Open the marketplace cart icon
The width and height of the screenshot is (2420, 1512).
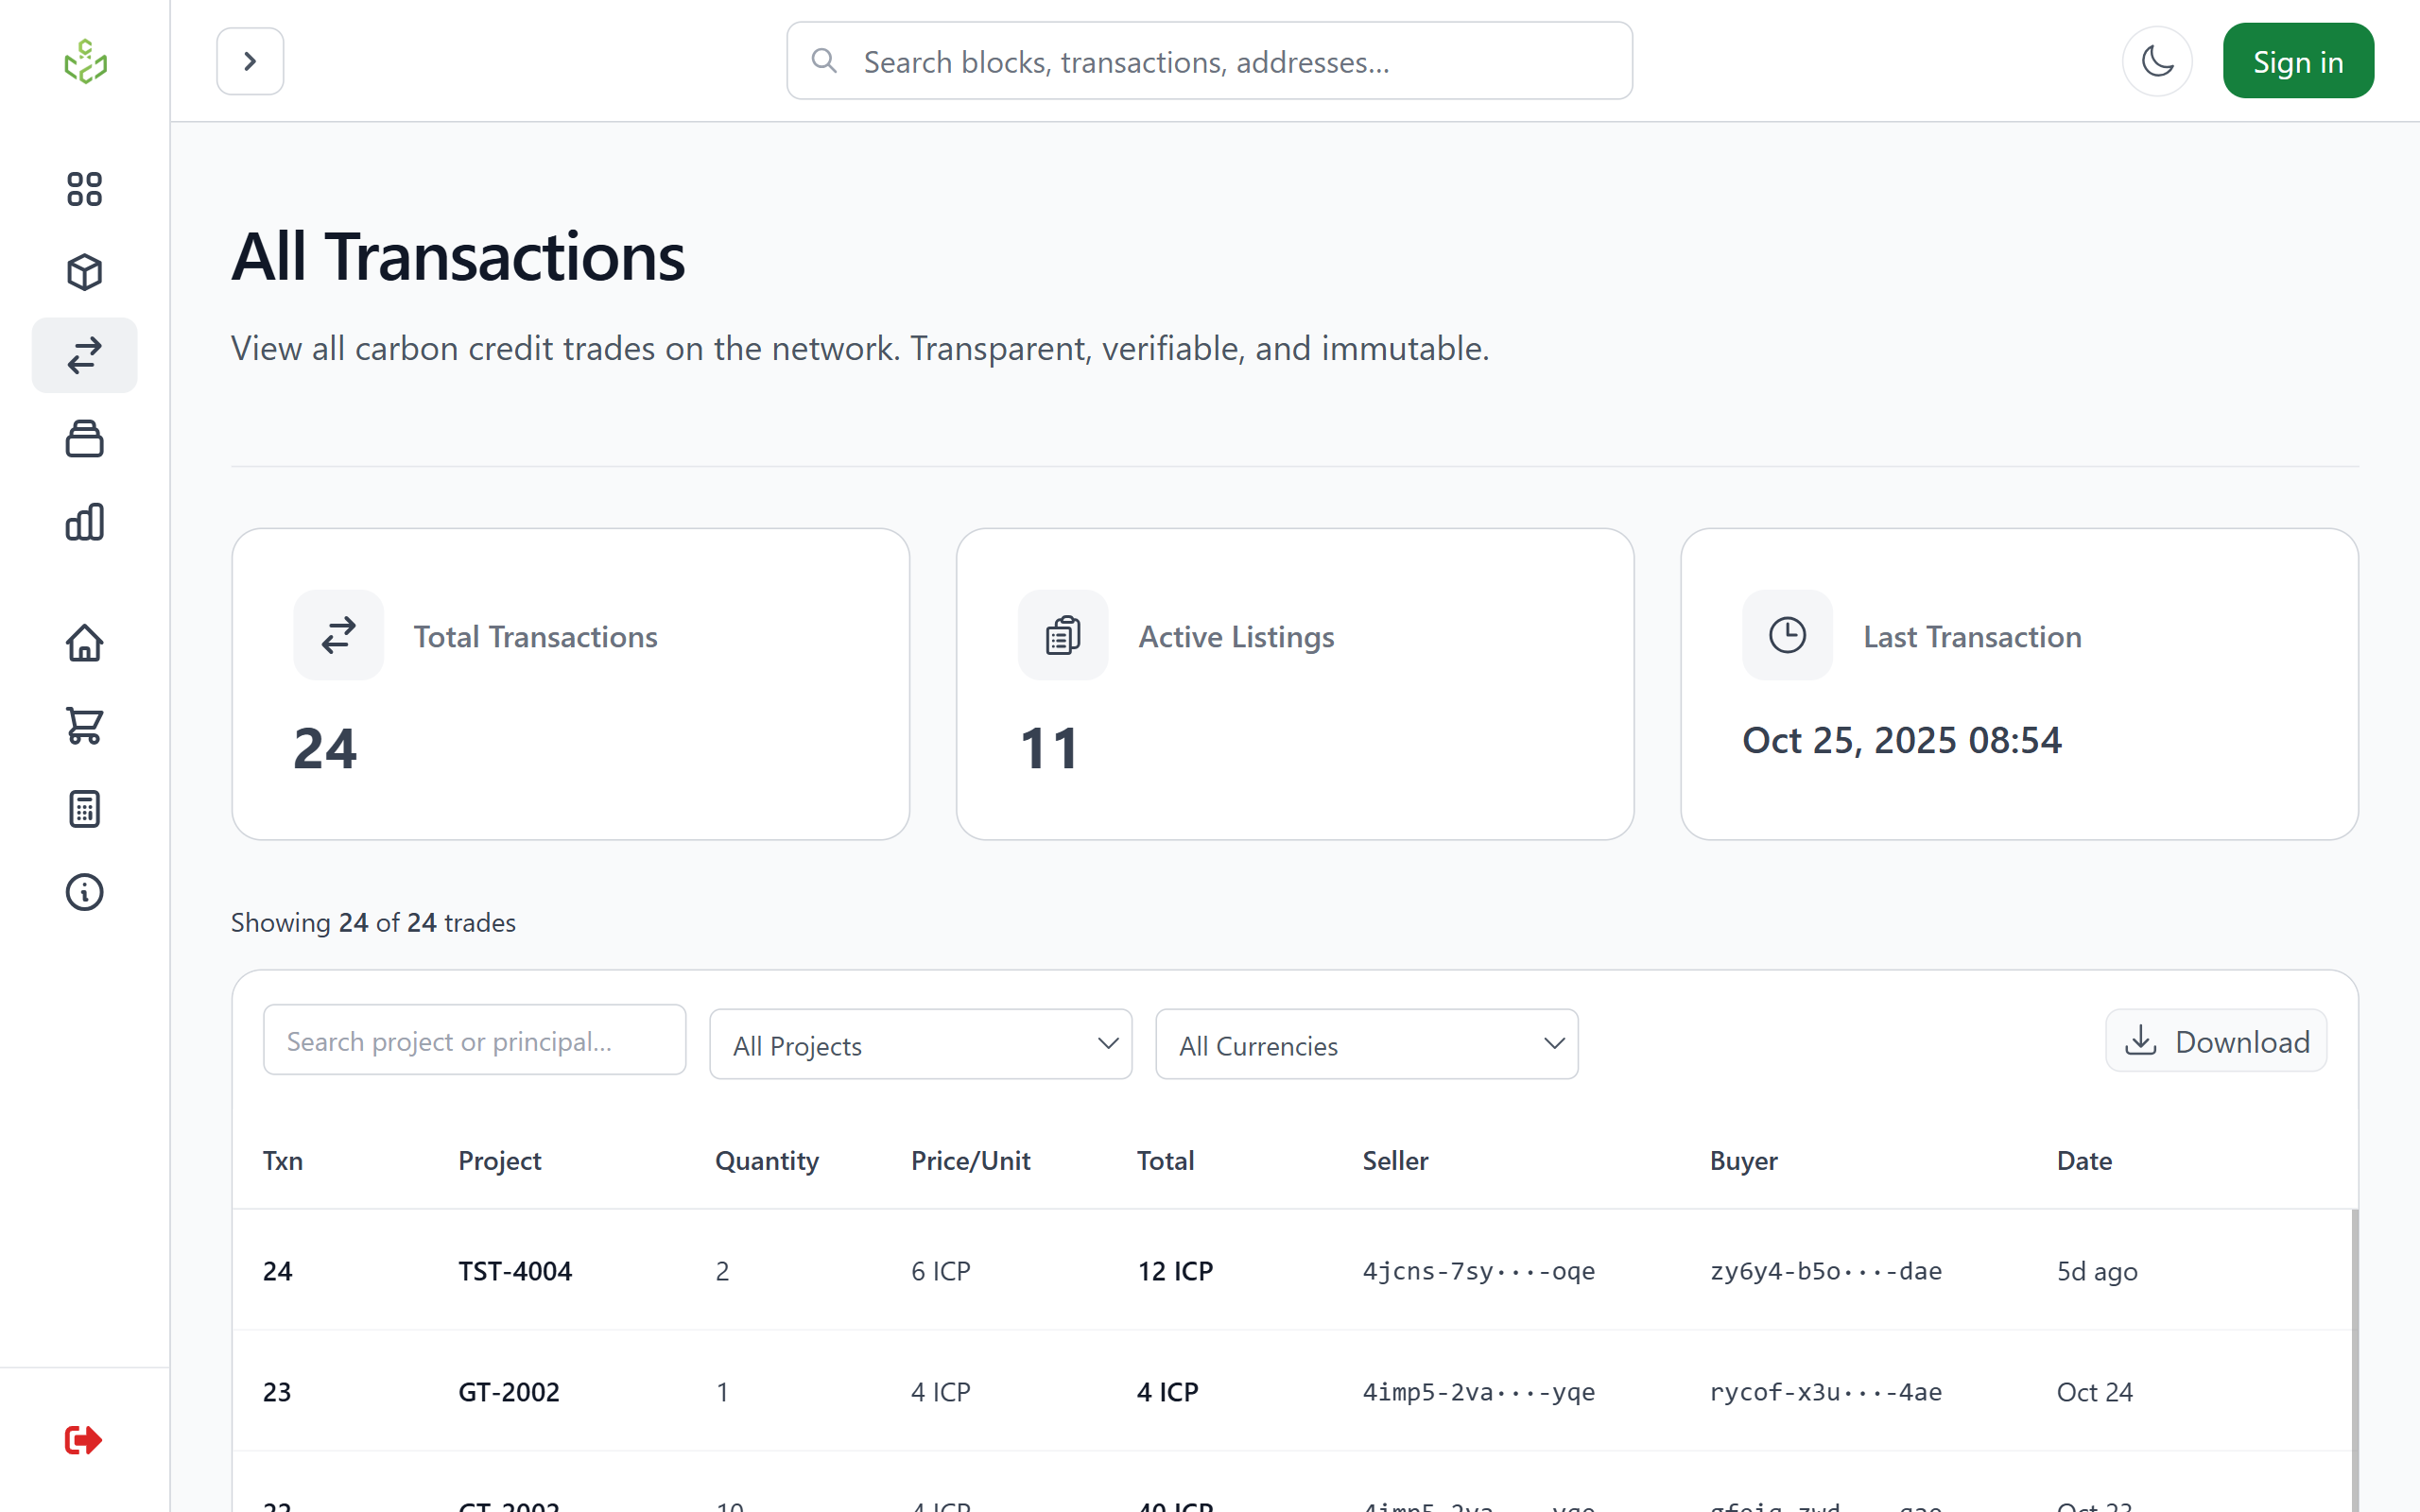84,726
